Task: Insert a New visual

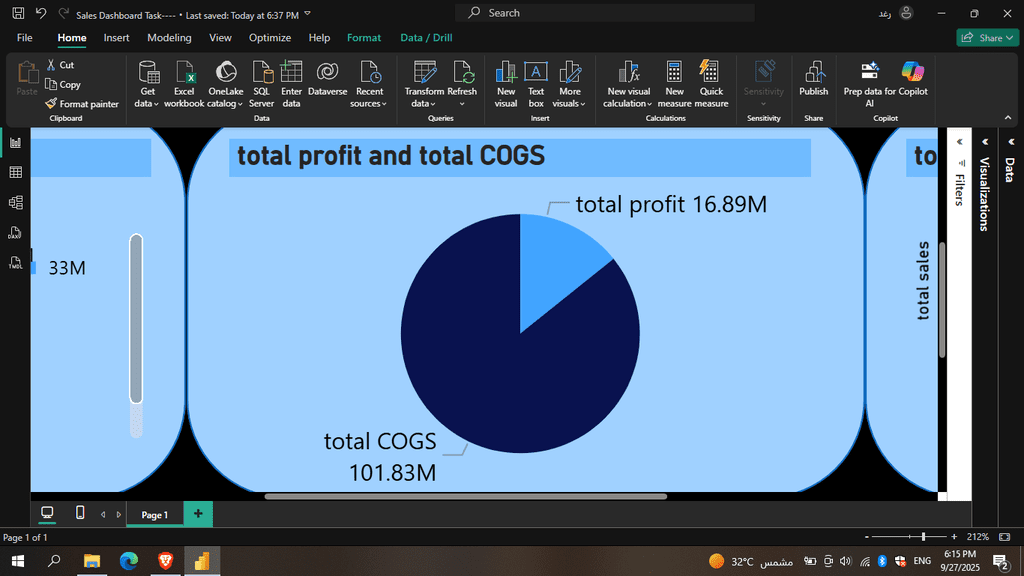Action: click(505, 84)
